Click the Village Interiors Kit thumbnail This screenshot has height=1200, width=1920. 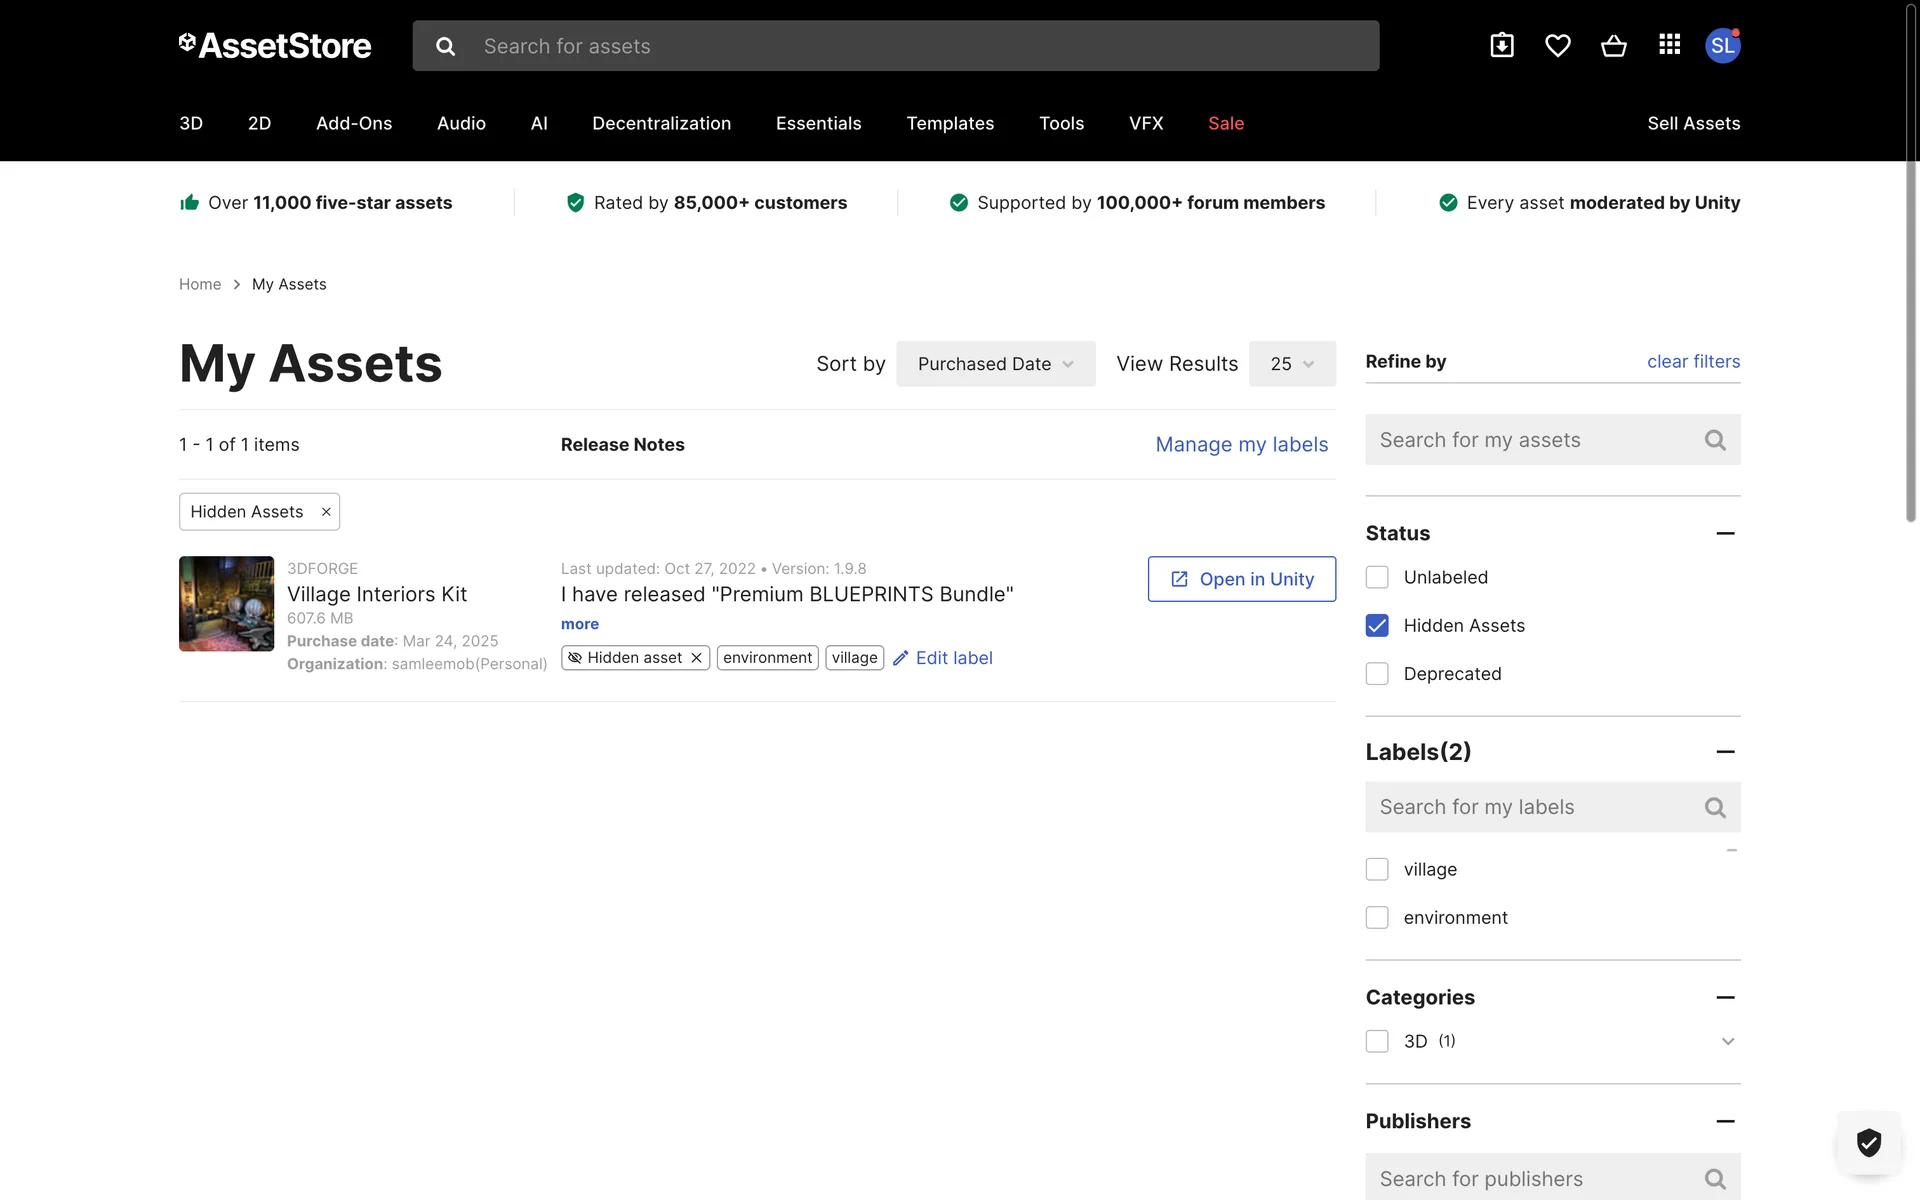tap(226, 604)
